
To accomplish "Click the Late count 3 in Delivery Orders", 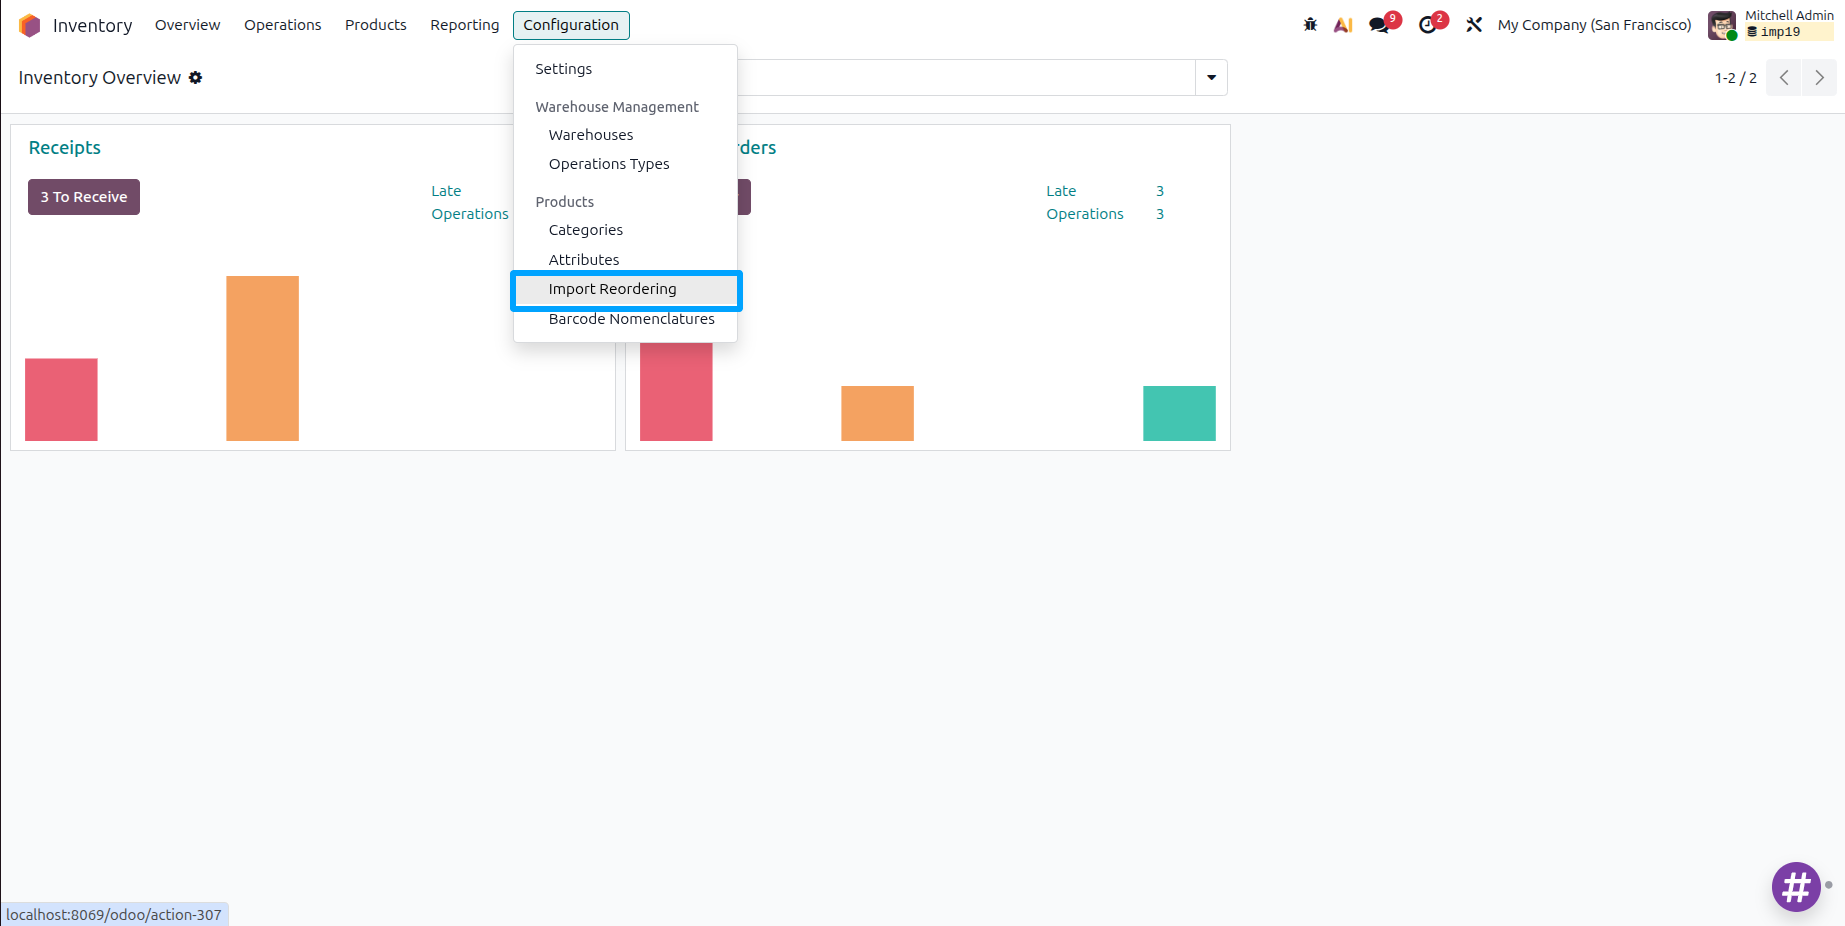I will coord(1160,191).
